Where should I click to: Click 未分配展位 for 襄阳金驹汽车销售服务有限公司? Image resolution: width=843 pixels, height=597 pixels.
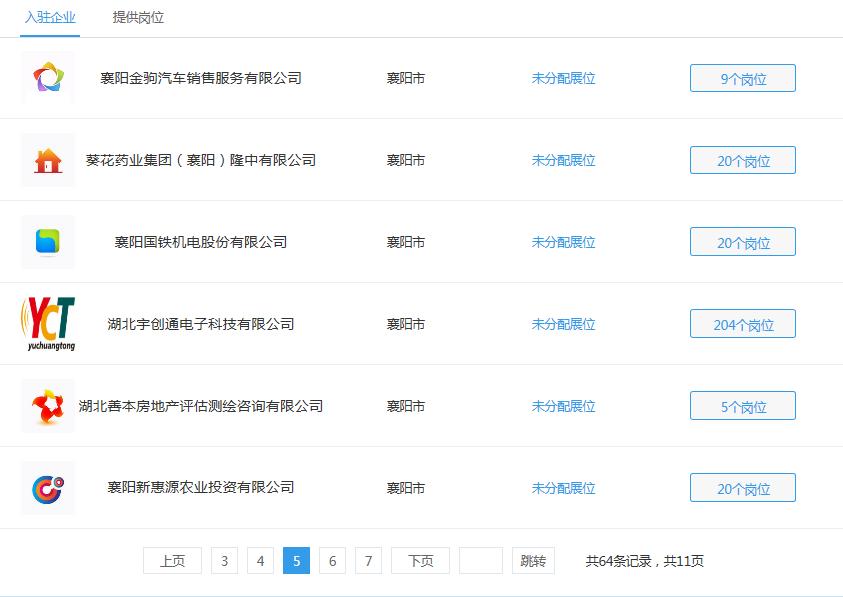[x=563, y=79]
